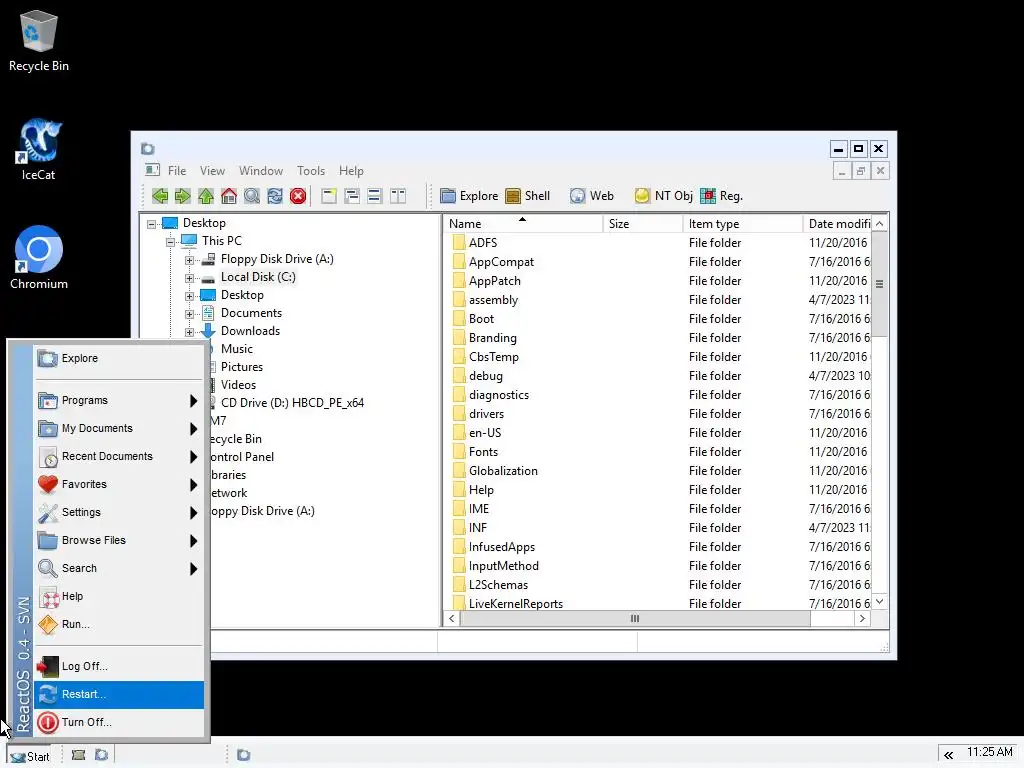The image size is (1024, 768).
Task: Click the Chromium desktop icon
Action: coord(39,259)
